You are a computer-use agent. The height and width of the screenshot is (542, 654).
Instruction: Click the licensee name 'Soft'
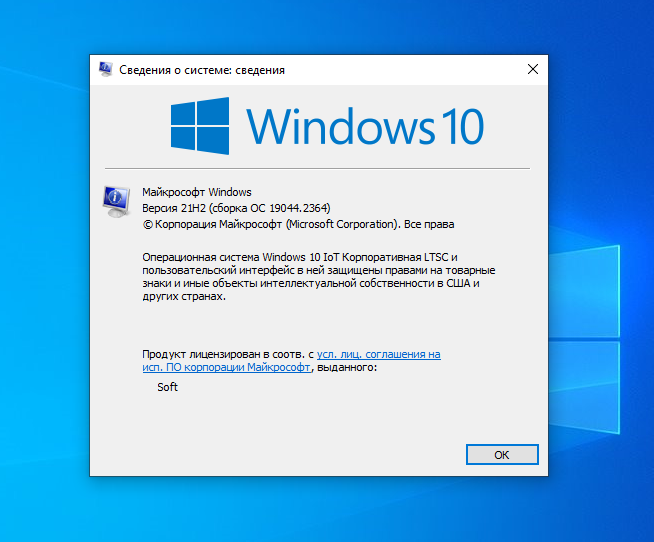click(x=167, y=387)
